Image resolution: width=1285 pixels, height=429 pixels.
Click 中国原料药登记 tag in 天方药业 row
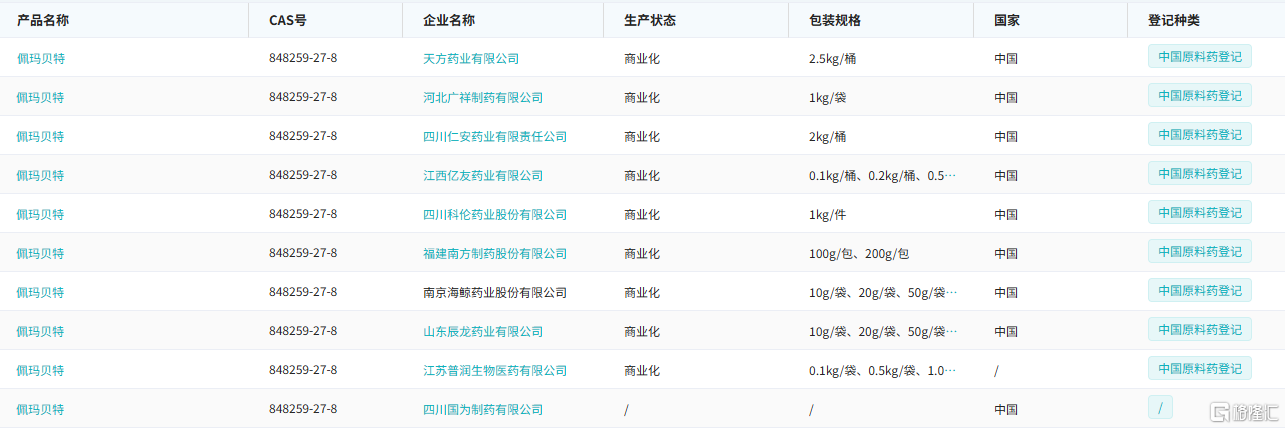(1200, 56)
